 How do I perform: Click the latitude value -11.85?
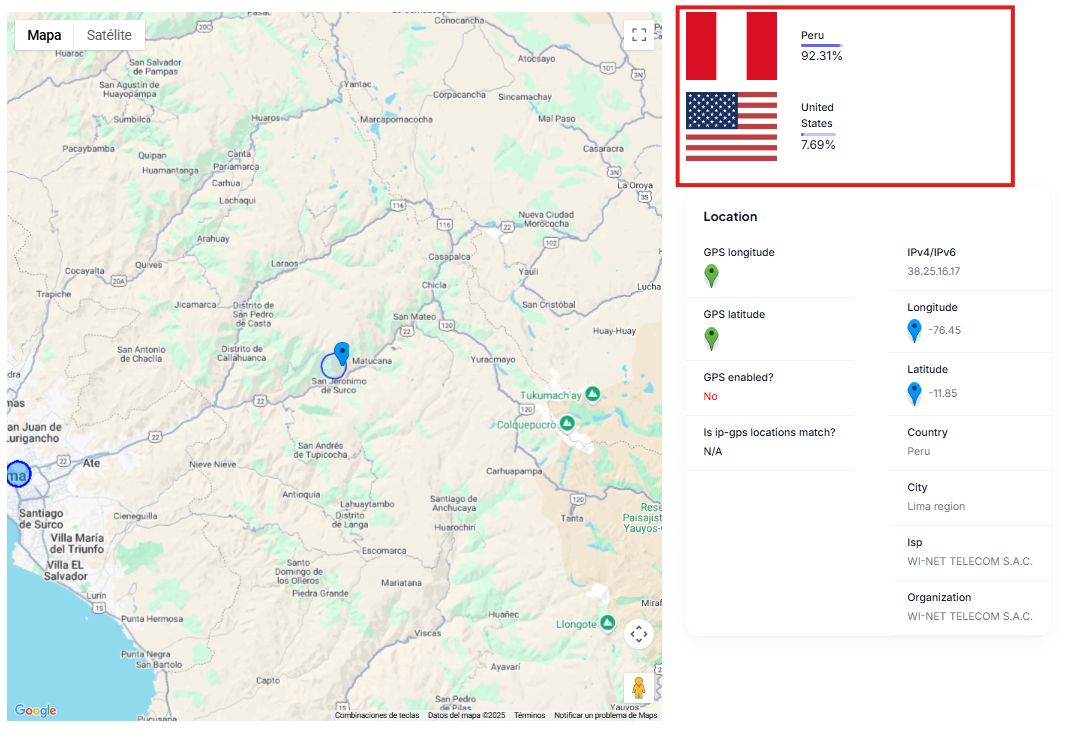943,393
